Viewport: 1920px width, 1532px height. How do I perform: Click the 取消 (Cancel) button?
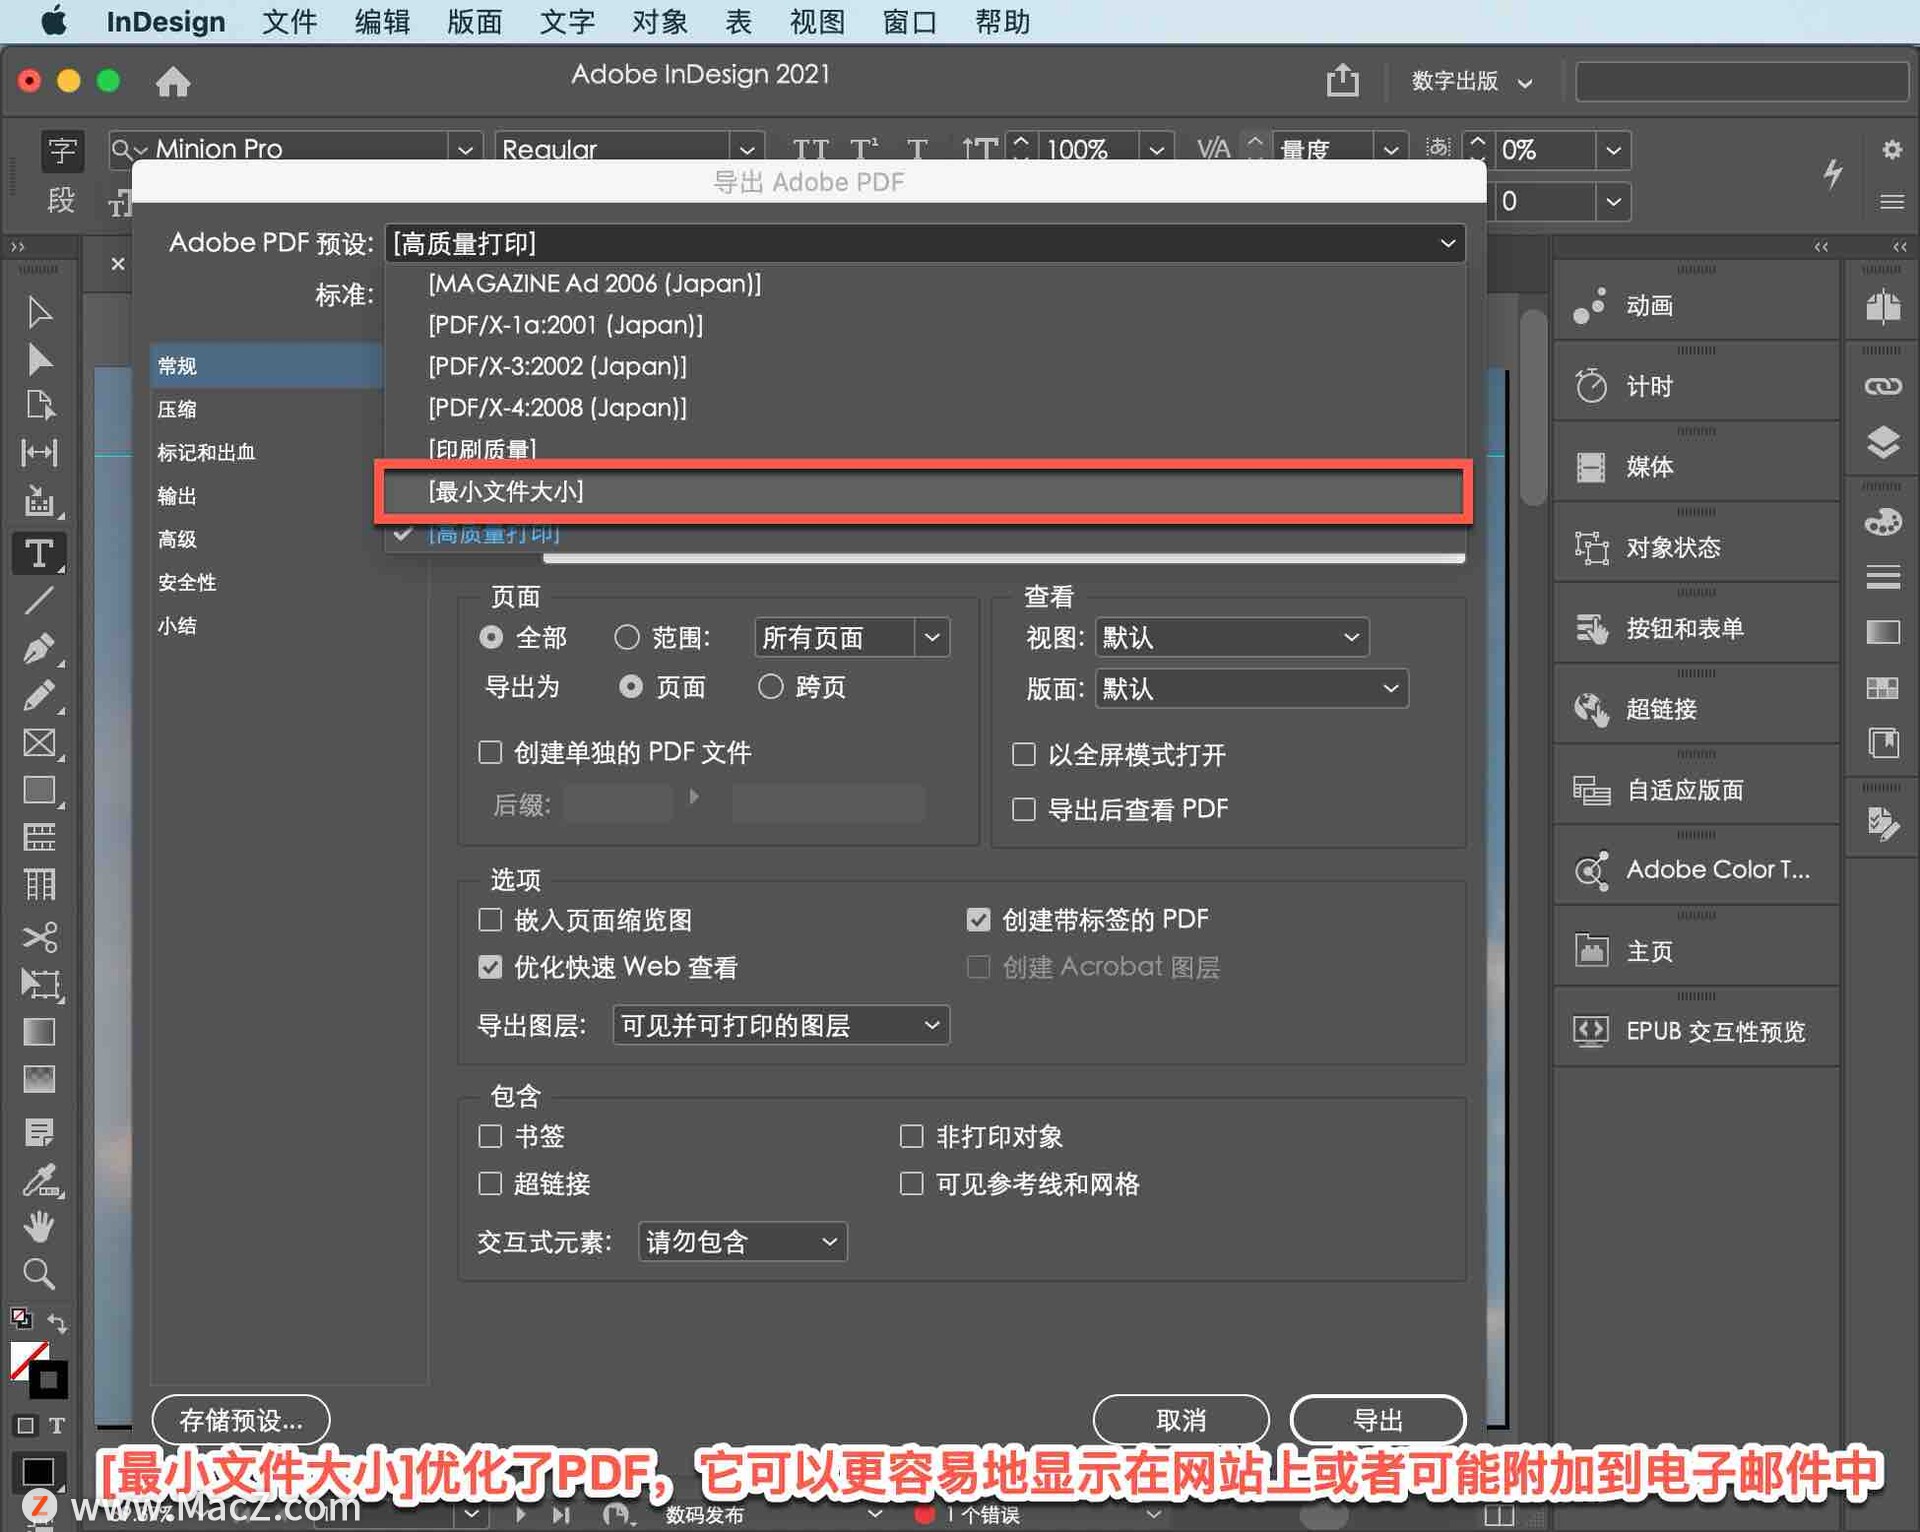pyautogui.click(x=1181, y=1419)
